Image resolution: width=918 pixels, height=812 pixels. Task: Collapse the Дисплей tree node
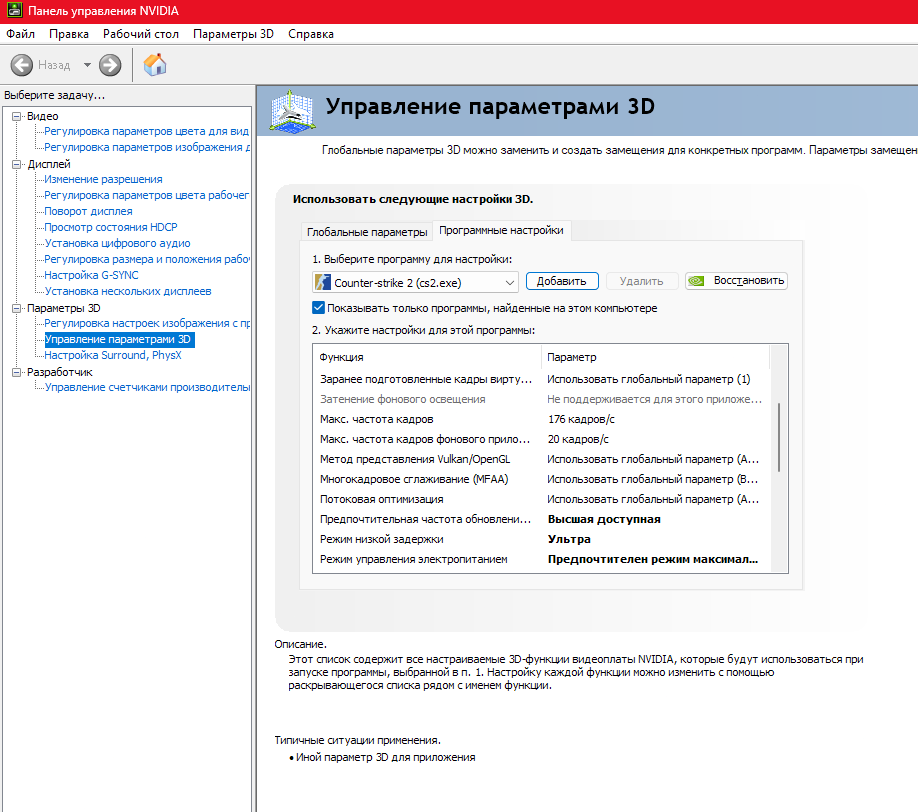point(16,164)
